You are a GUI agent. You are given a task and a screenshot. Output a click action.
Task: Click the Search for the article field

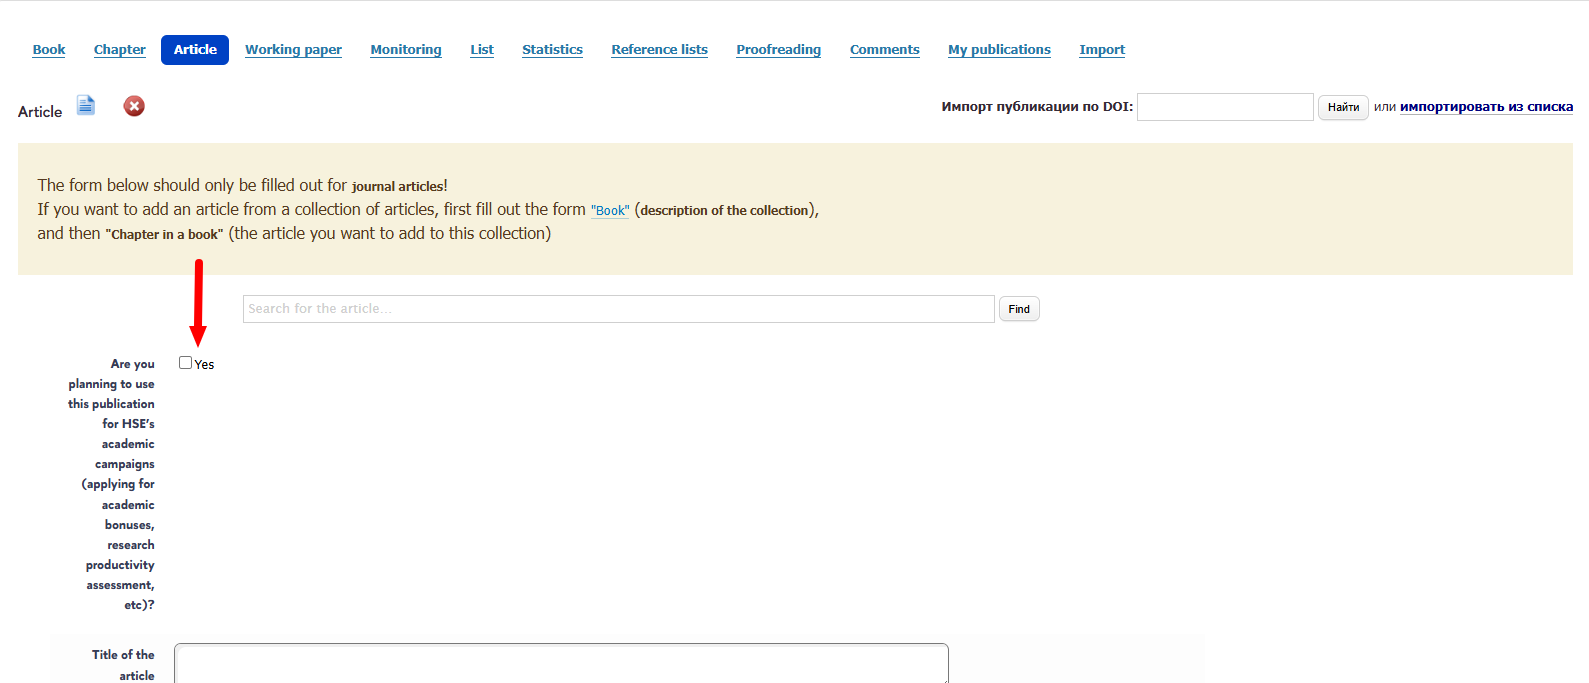[618, 309]
